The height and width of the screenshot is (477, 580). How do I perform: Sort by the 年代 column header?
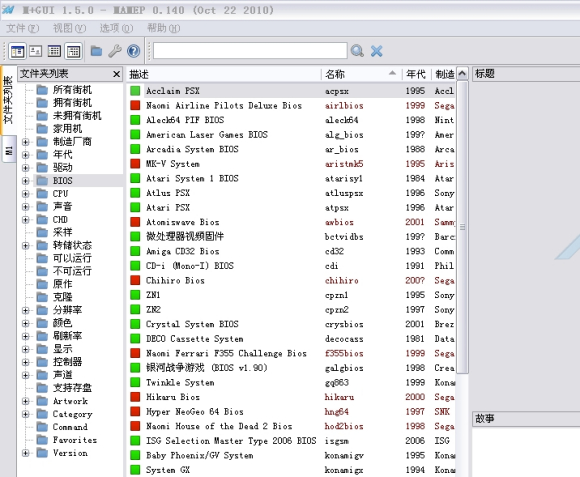(416, 74)
